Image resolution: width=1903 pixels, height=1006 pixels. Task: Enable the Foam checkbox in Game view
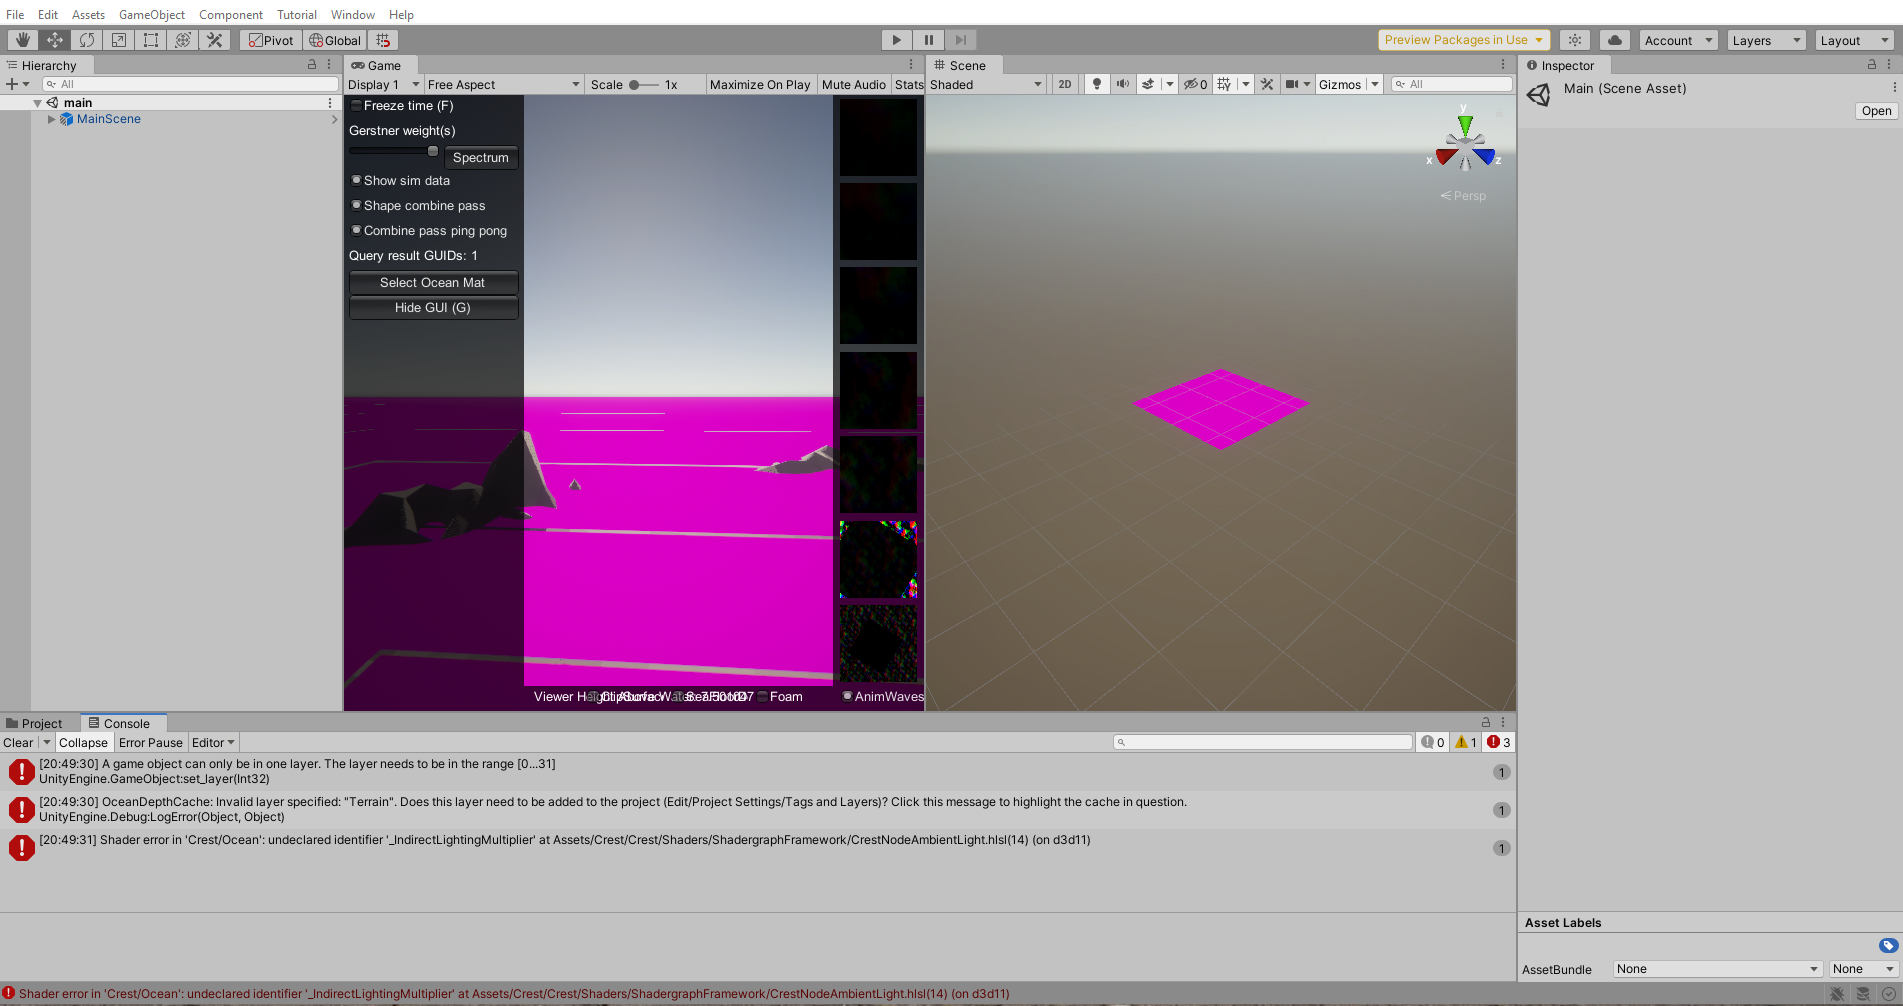click(763, 696)
